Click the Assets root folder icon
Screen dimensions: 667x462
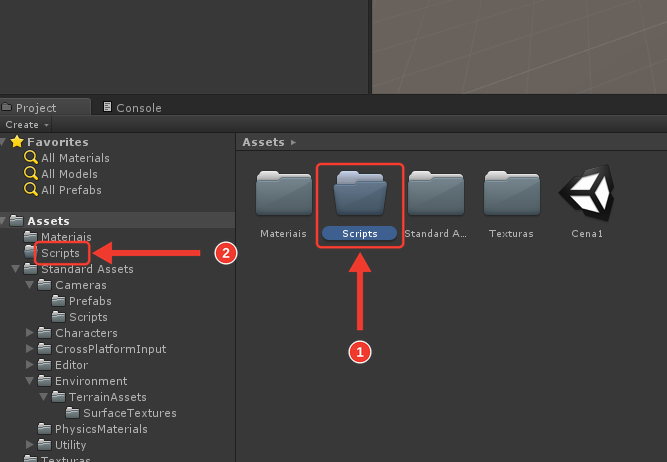pos(17,220)
